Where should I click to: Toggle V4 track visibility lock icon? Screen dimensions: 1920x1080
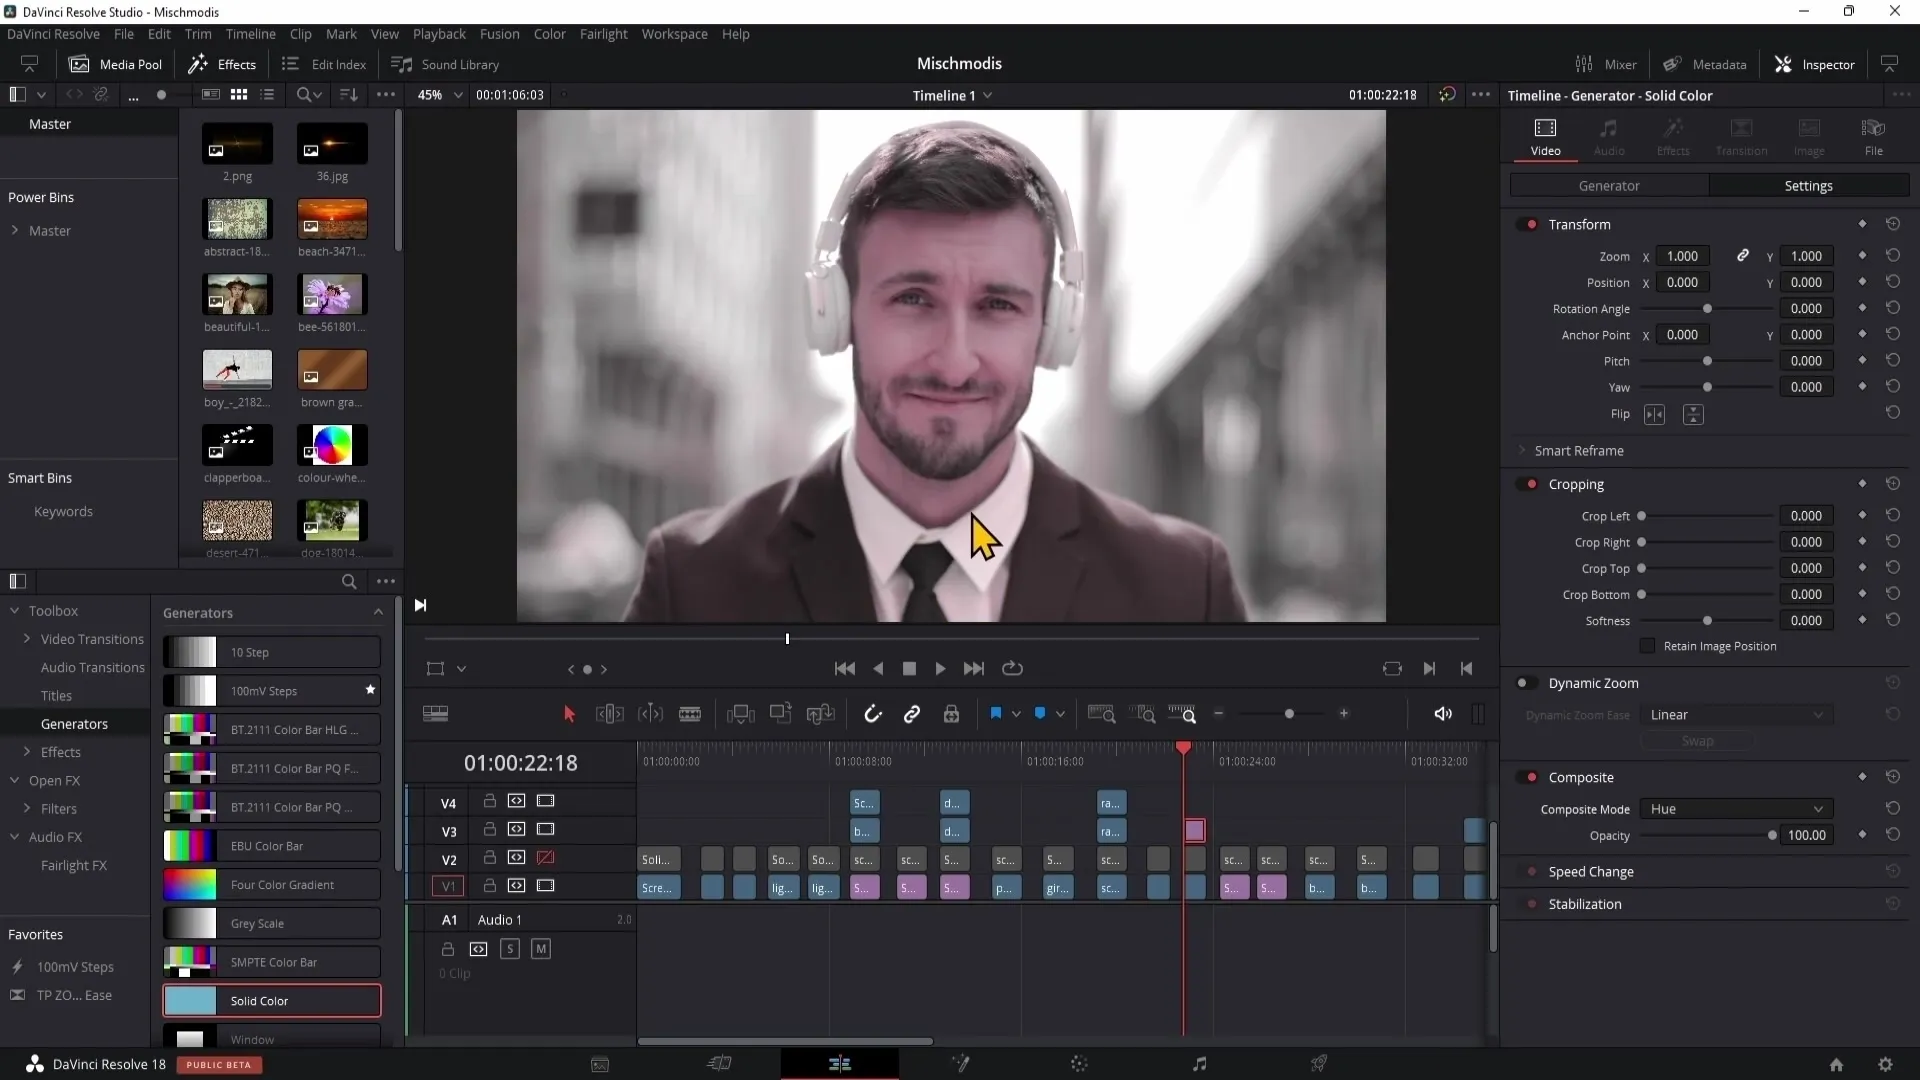tap(487, 800)
